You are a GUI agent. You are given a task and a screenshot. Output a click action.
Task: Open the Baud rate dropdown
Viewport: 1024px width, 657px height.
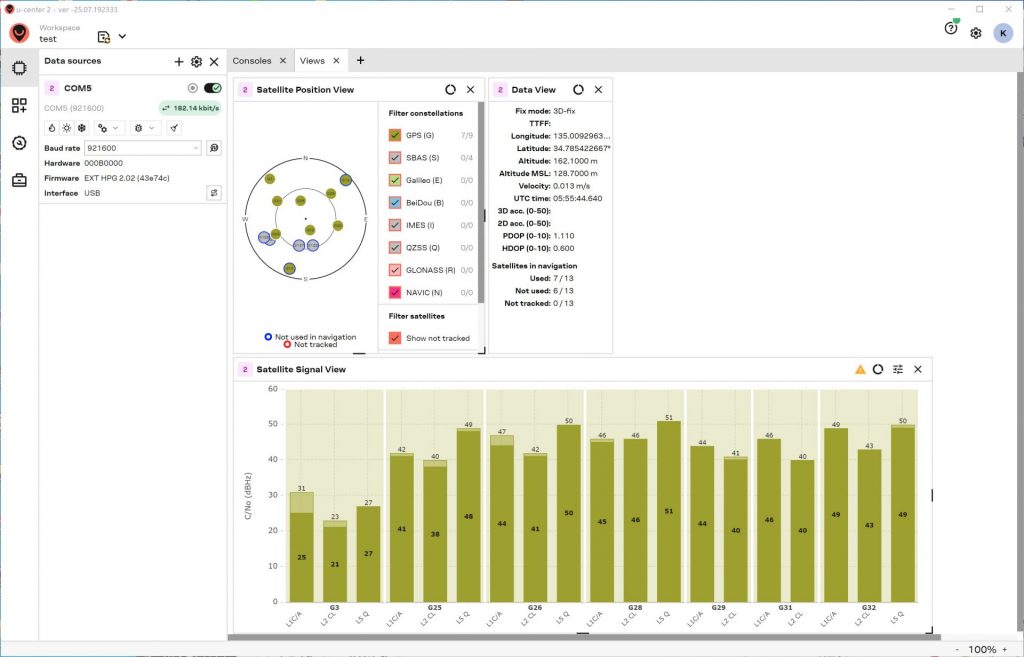click(144, 148)
